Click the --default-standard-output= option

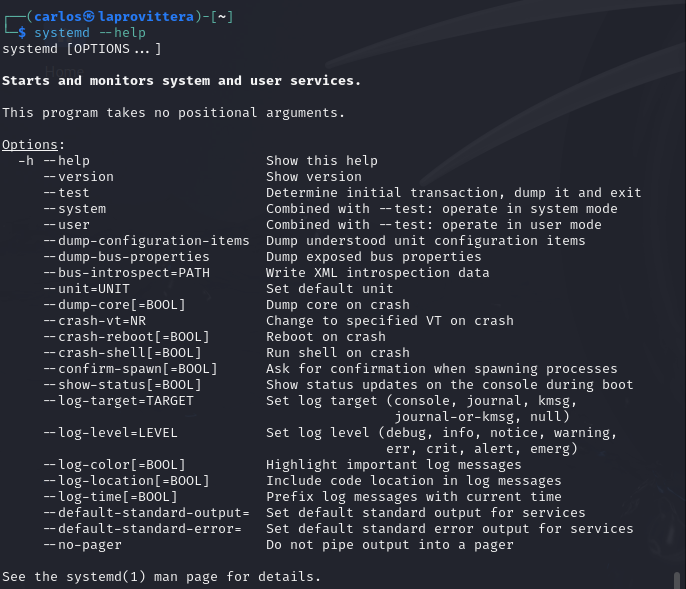click(x=147, y=513)
